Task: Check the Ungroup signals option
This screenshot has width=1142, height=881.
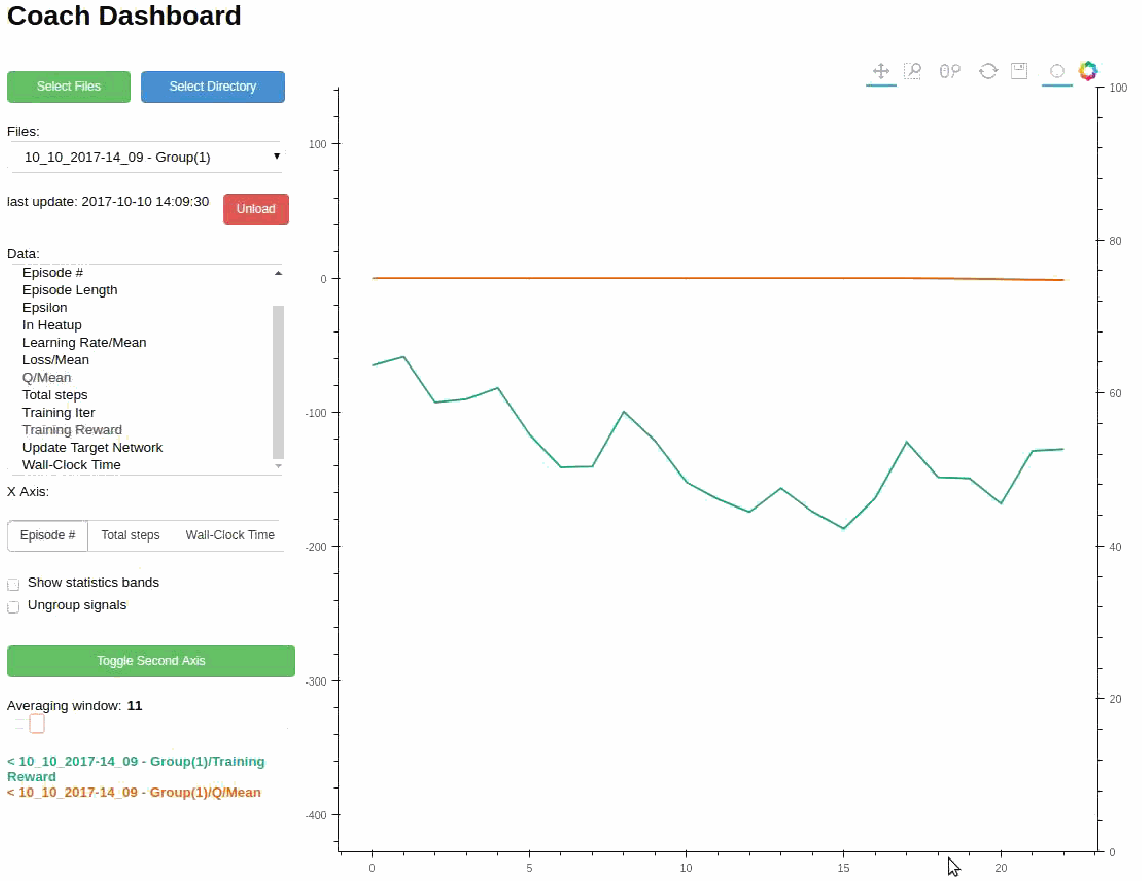Action: click(13, 606)
